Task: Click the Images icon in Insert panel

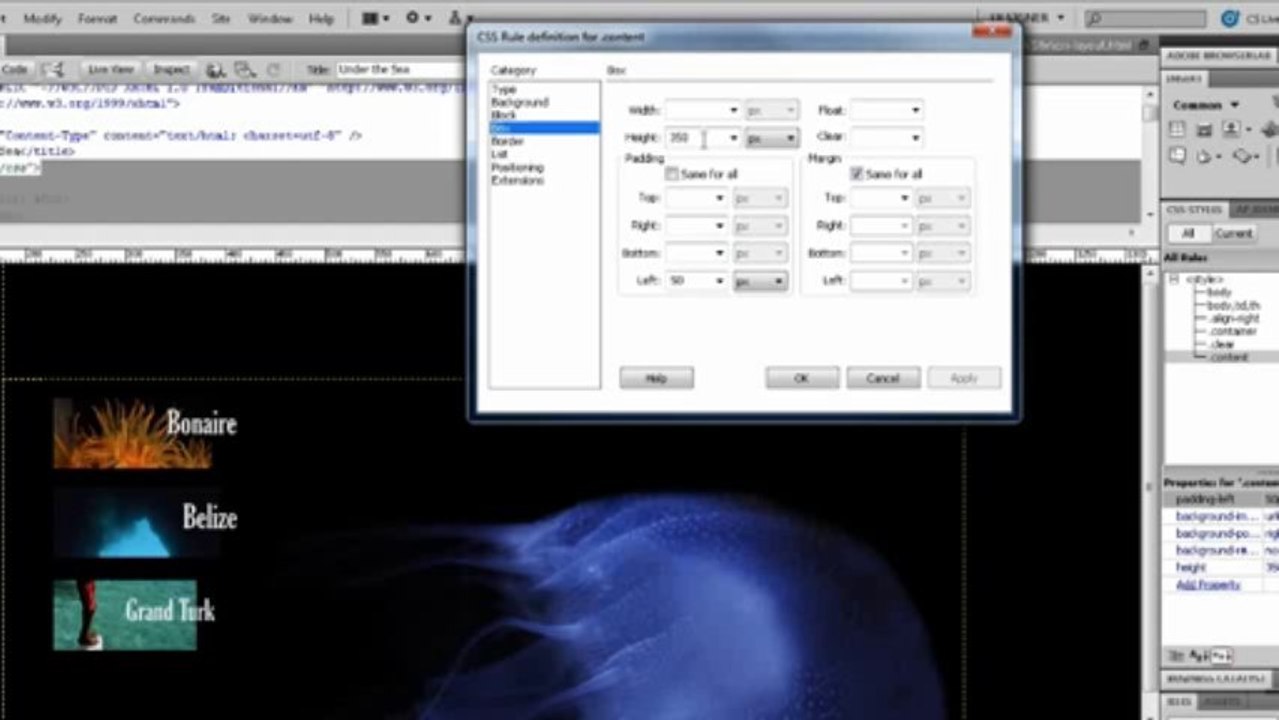Action: click(1234, 130)
